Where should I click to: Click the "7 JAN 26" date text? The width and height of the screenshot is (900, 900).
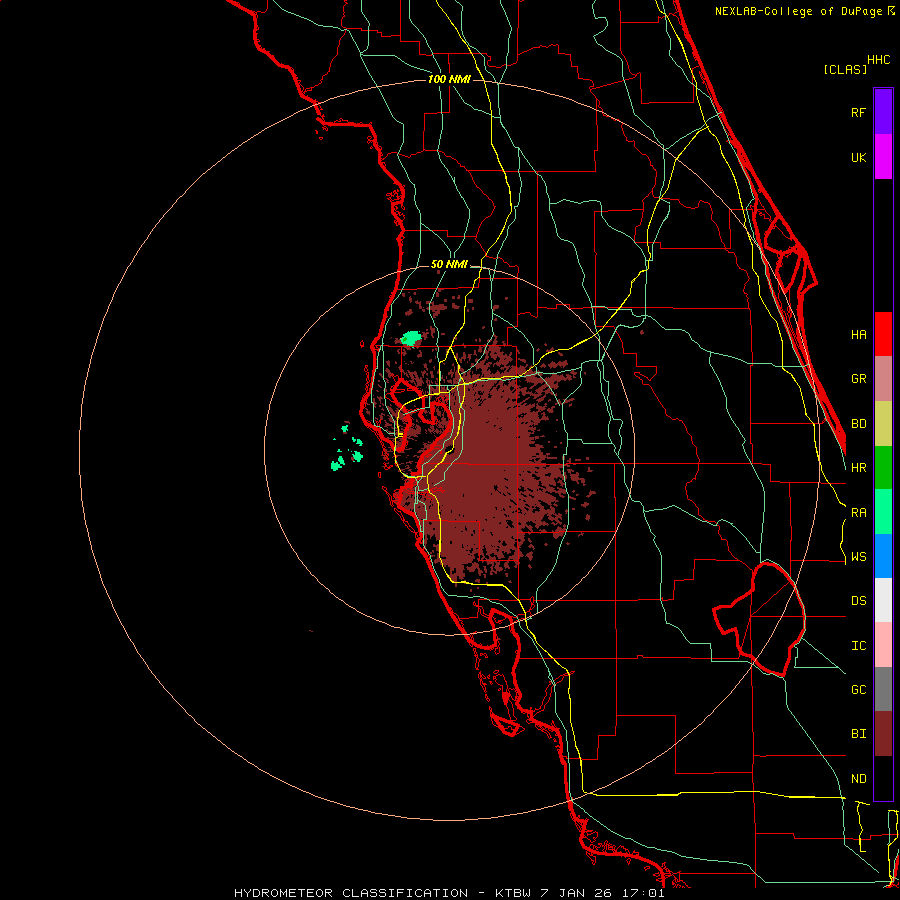click(x=575, y=893)
